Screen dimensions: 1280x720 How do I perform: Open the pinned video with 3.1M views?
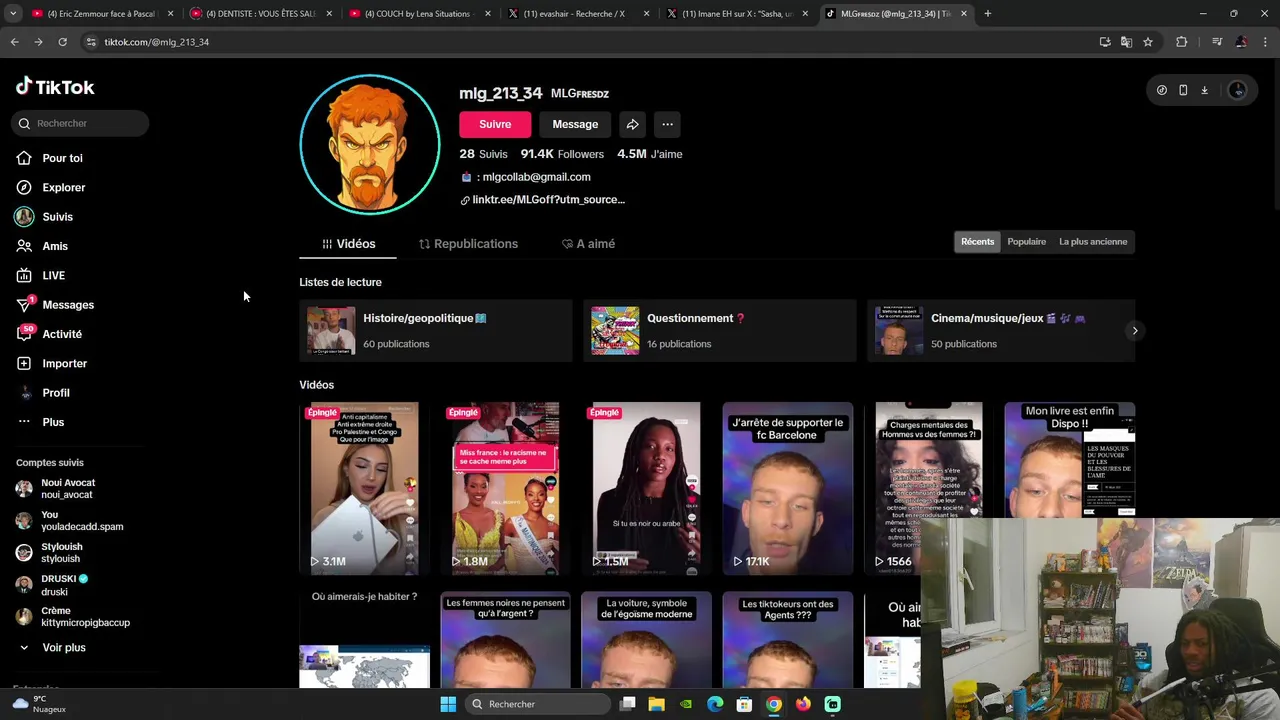[364, 488]
